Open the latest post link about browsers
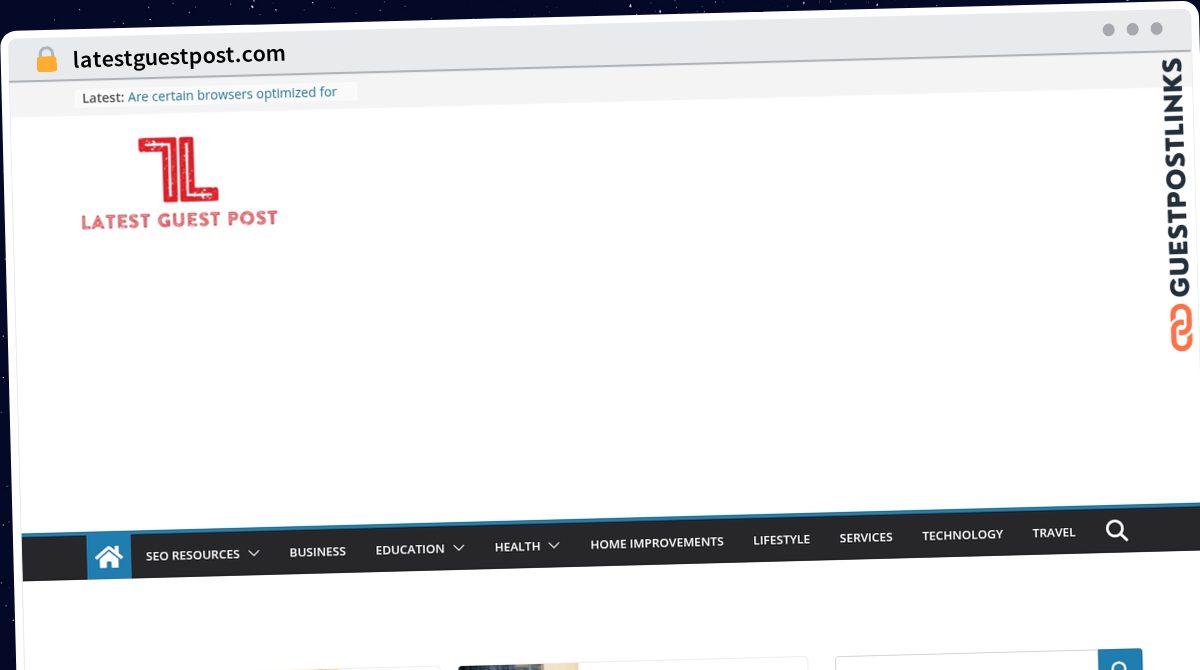The width and height of the screenshot is (1200, 670). (233, 94)
